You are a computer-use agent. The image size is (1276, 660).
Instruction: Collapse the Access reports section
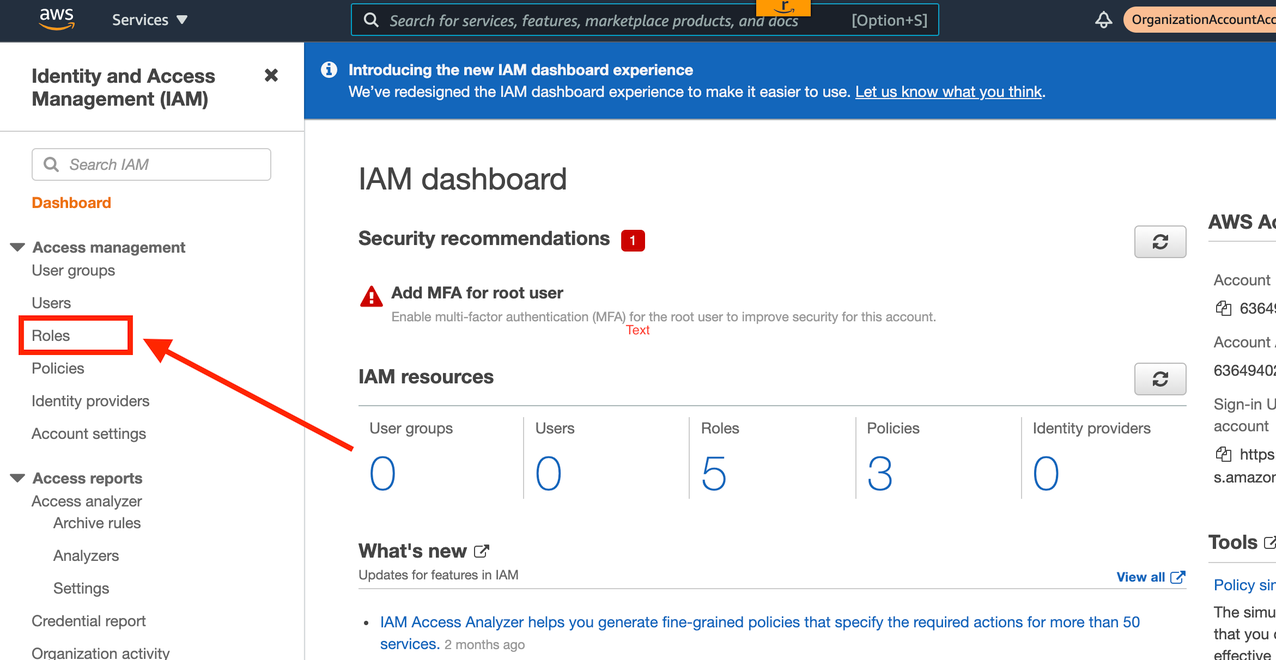(17, 478)
